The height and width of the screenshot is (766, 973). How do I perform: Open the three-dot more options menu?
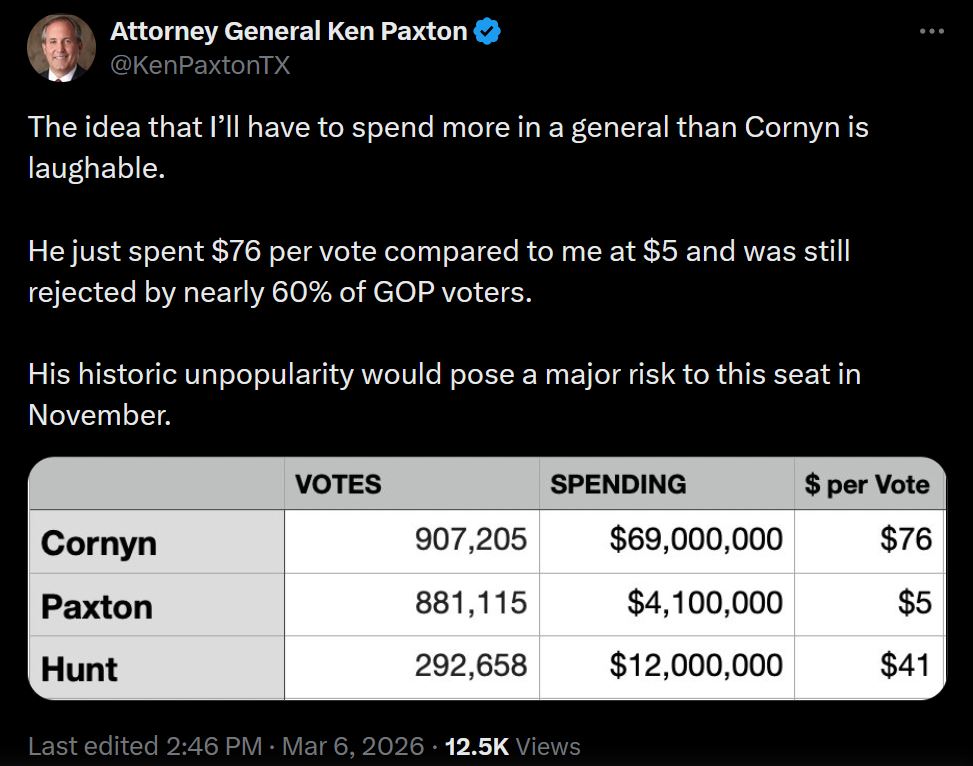(x=931, y=32)
